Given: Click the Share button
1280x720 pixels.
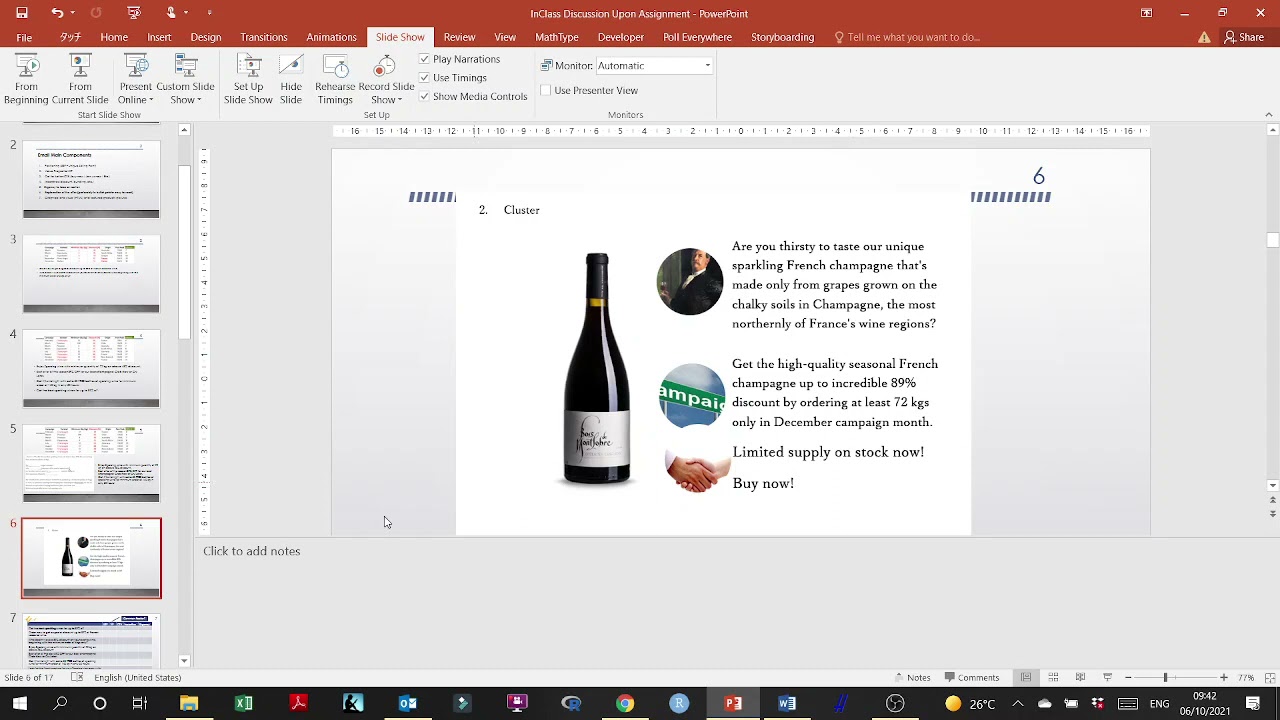Looking at the screenshot, I should 1243,37.
